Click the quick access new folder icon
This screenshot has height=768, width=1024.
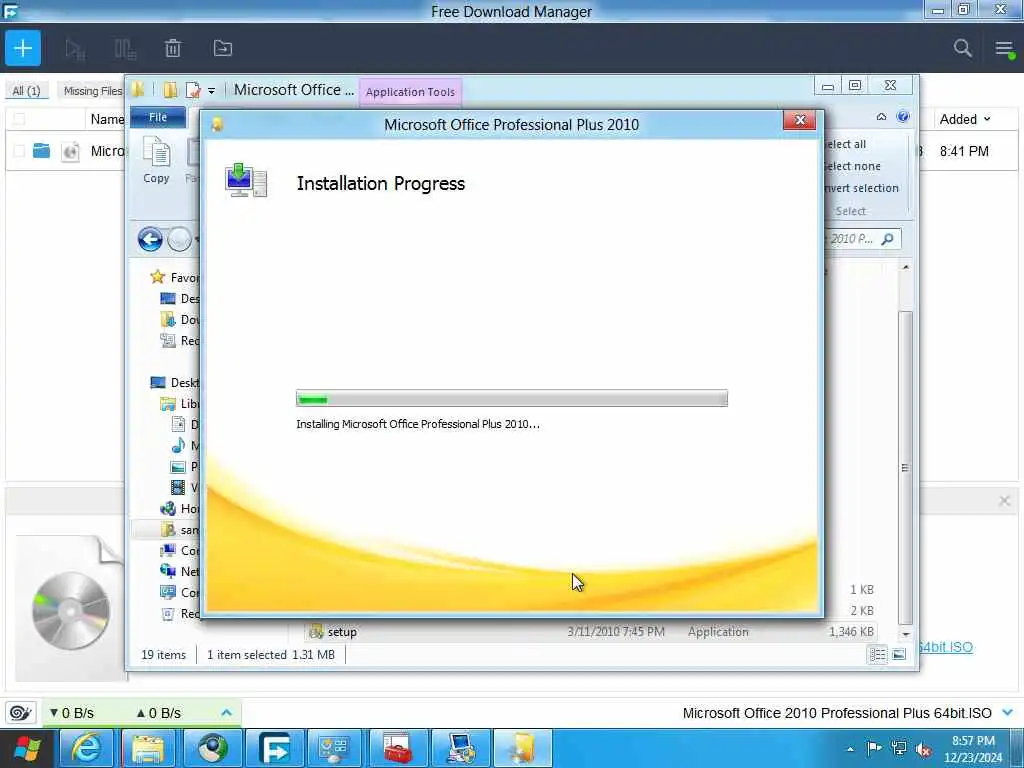click(170, 90)
